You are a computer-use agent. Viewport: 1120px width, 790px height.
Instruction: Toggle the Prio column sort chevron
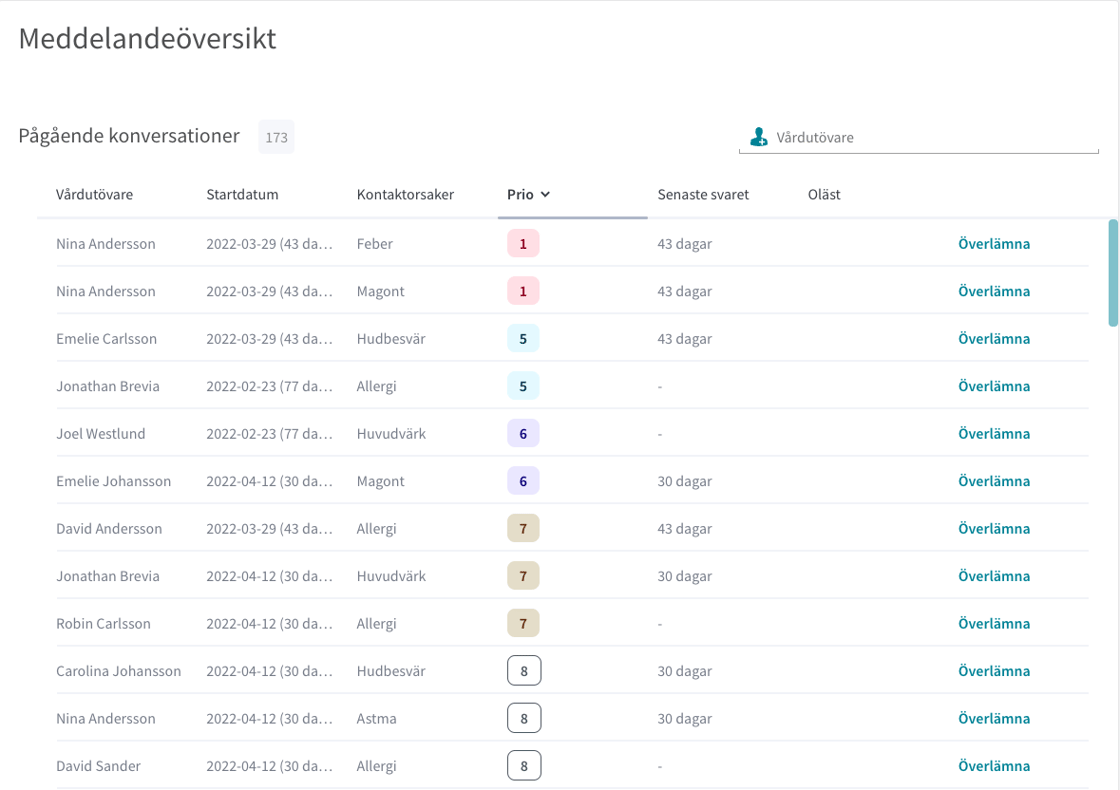click(545, 194)
